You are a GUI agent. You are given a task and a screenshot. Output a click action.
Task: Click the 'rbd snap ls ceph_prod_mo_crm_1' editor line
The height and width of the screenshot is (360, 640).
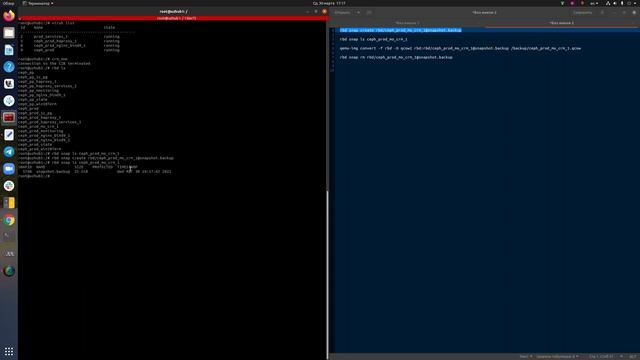click(373, 39)
